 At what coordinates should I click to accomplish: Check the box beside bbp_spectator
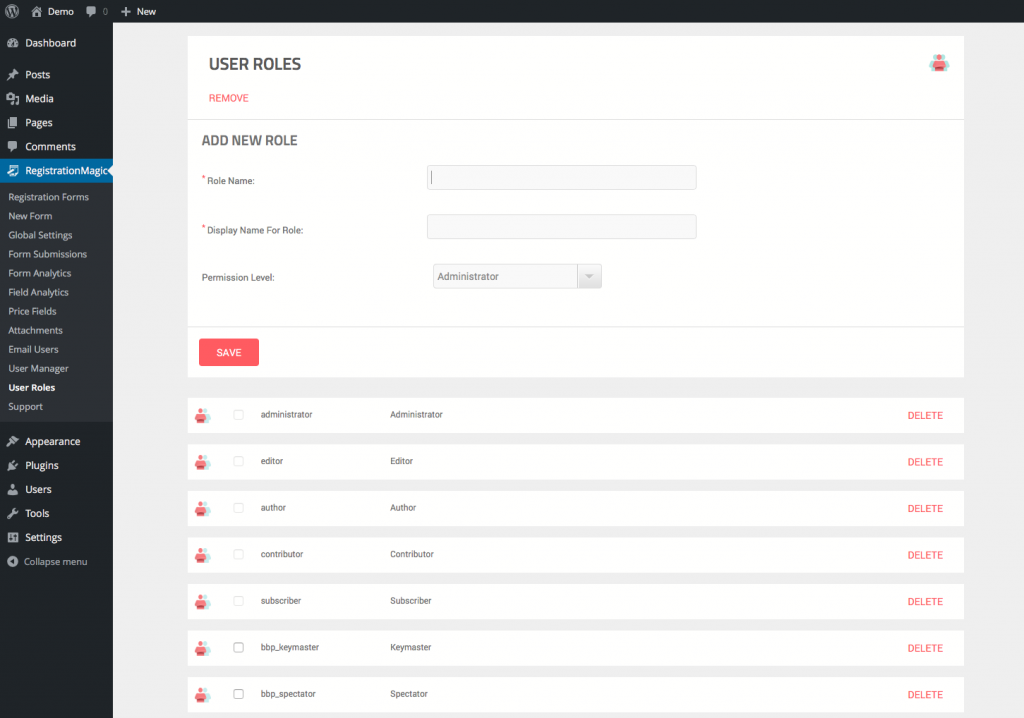238,693
